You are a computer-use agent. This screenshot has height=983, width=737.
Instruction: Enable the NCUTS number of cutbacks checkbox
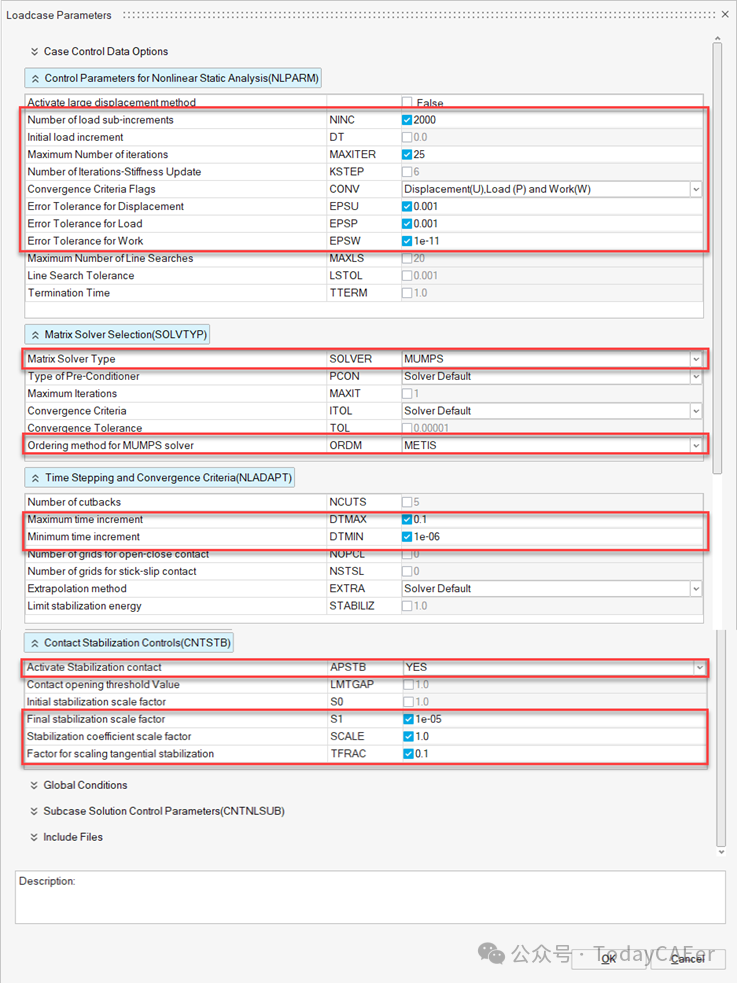coord(407,502)
